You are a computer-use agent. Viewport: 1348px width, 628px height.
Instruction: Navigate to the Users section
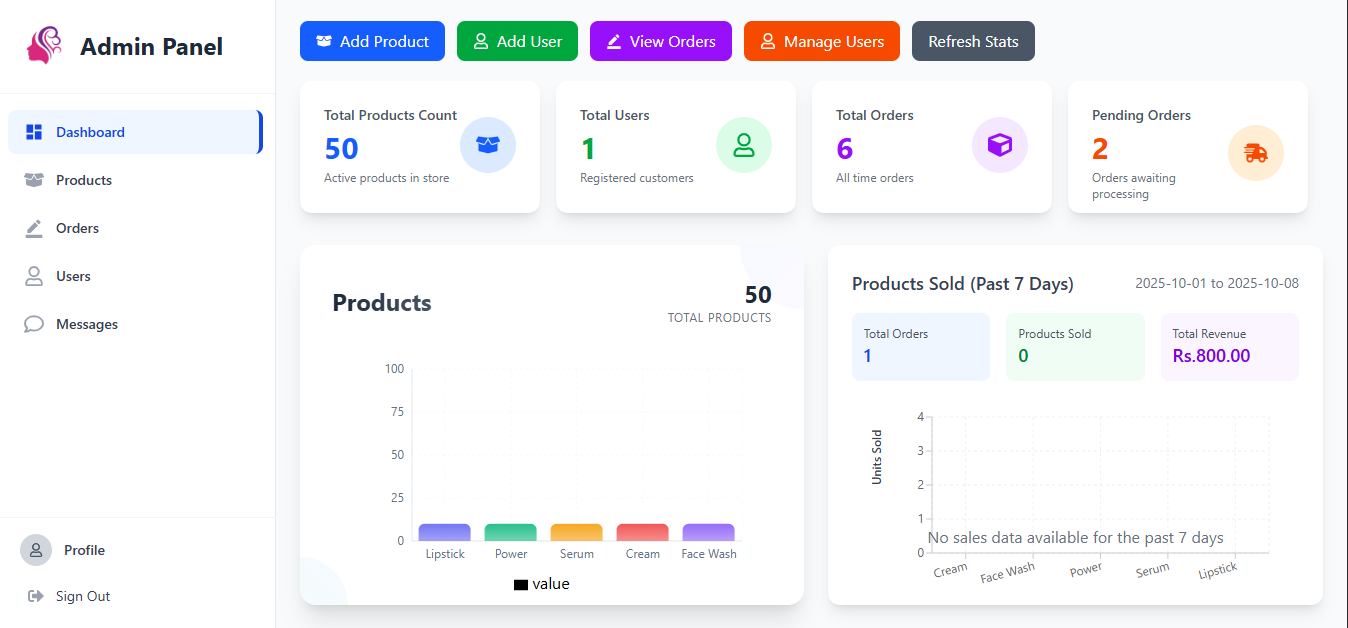click(75, 276)
